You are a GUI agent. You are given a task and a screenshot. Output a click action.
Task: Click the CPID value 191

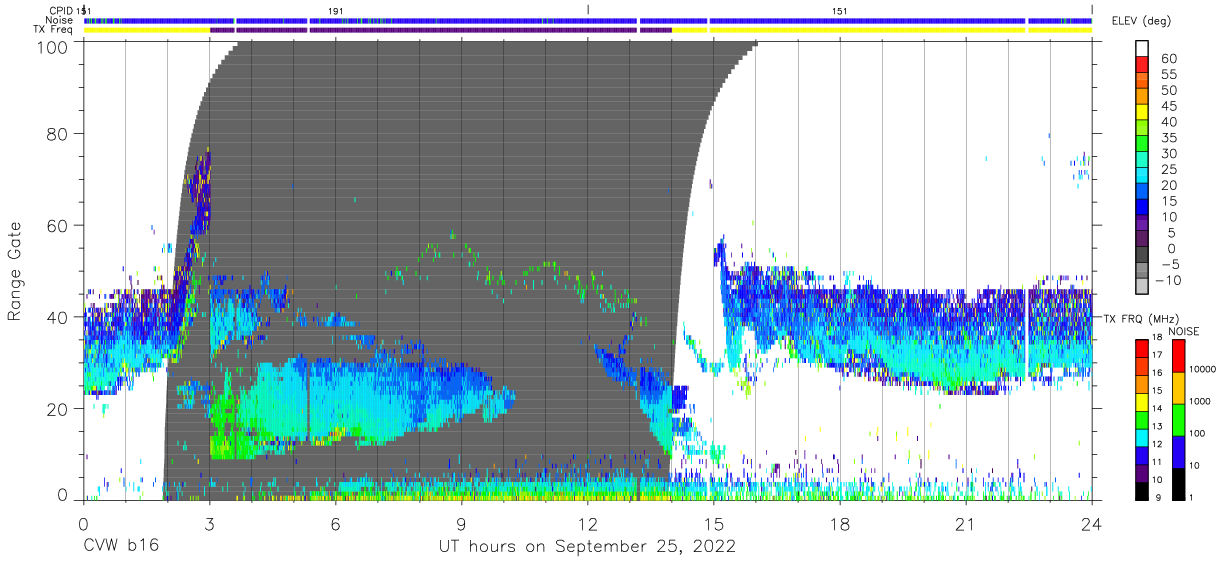336,10
